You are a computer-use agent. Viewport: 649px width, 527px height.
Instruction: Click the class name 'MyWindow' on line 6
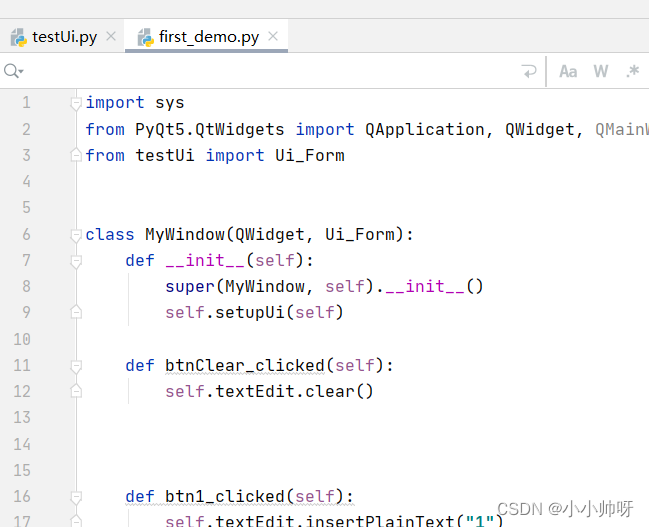click(x=185, y=234)
